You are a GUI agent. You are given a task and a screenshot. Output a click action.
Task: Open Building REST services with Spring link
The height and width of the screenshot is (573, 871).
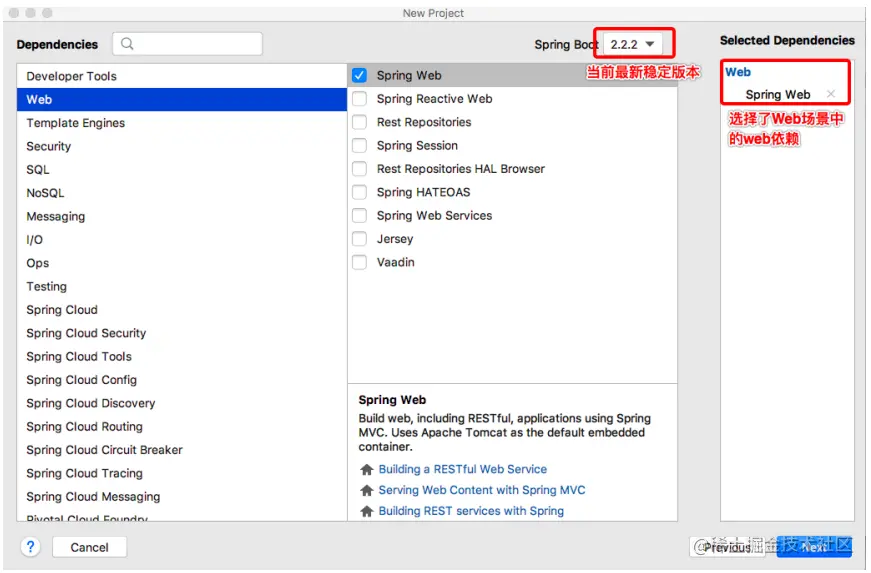(471, 511)
